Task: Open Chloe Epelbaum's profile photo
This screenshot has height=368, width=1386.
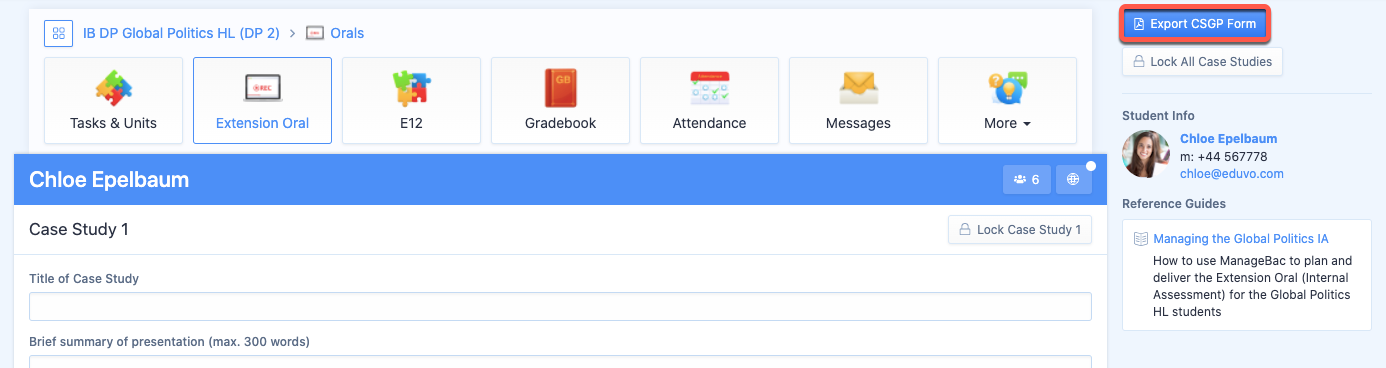Action: pos(1146,154)
